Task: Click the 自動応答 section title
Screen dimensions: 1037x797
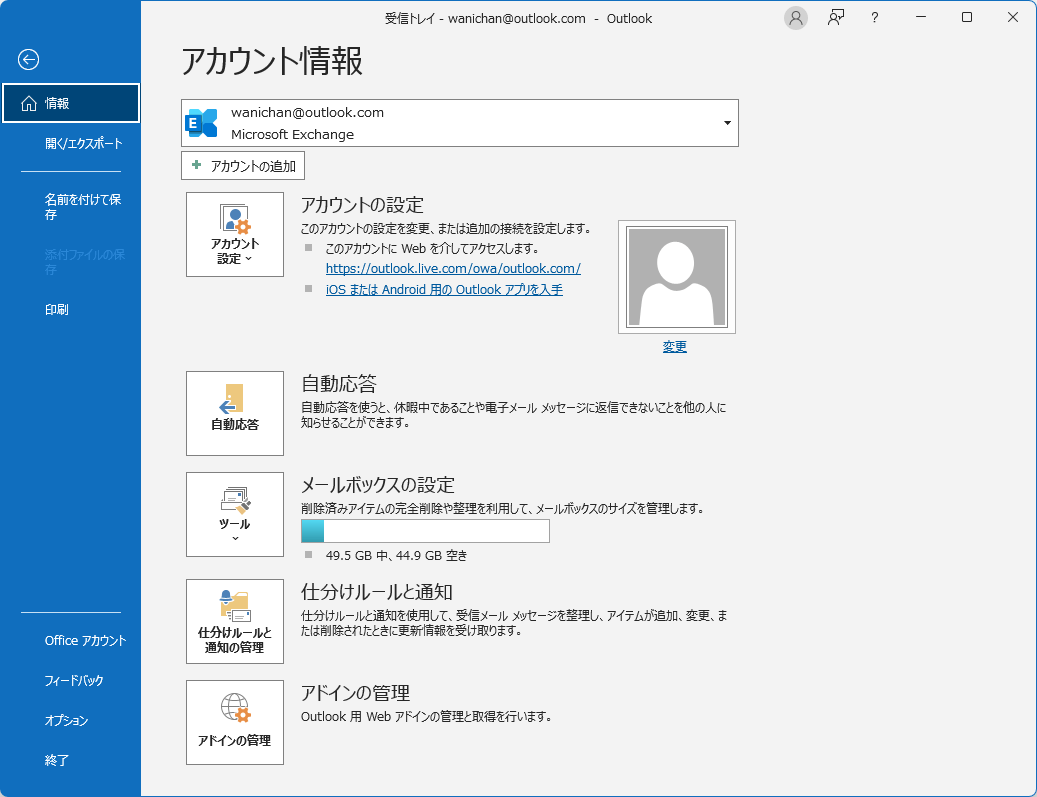Action: [x=339, y=384]
